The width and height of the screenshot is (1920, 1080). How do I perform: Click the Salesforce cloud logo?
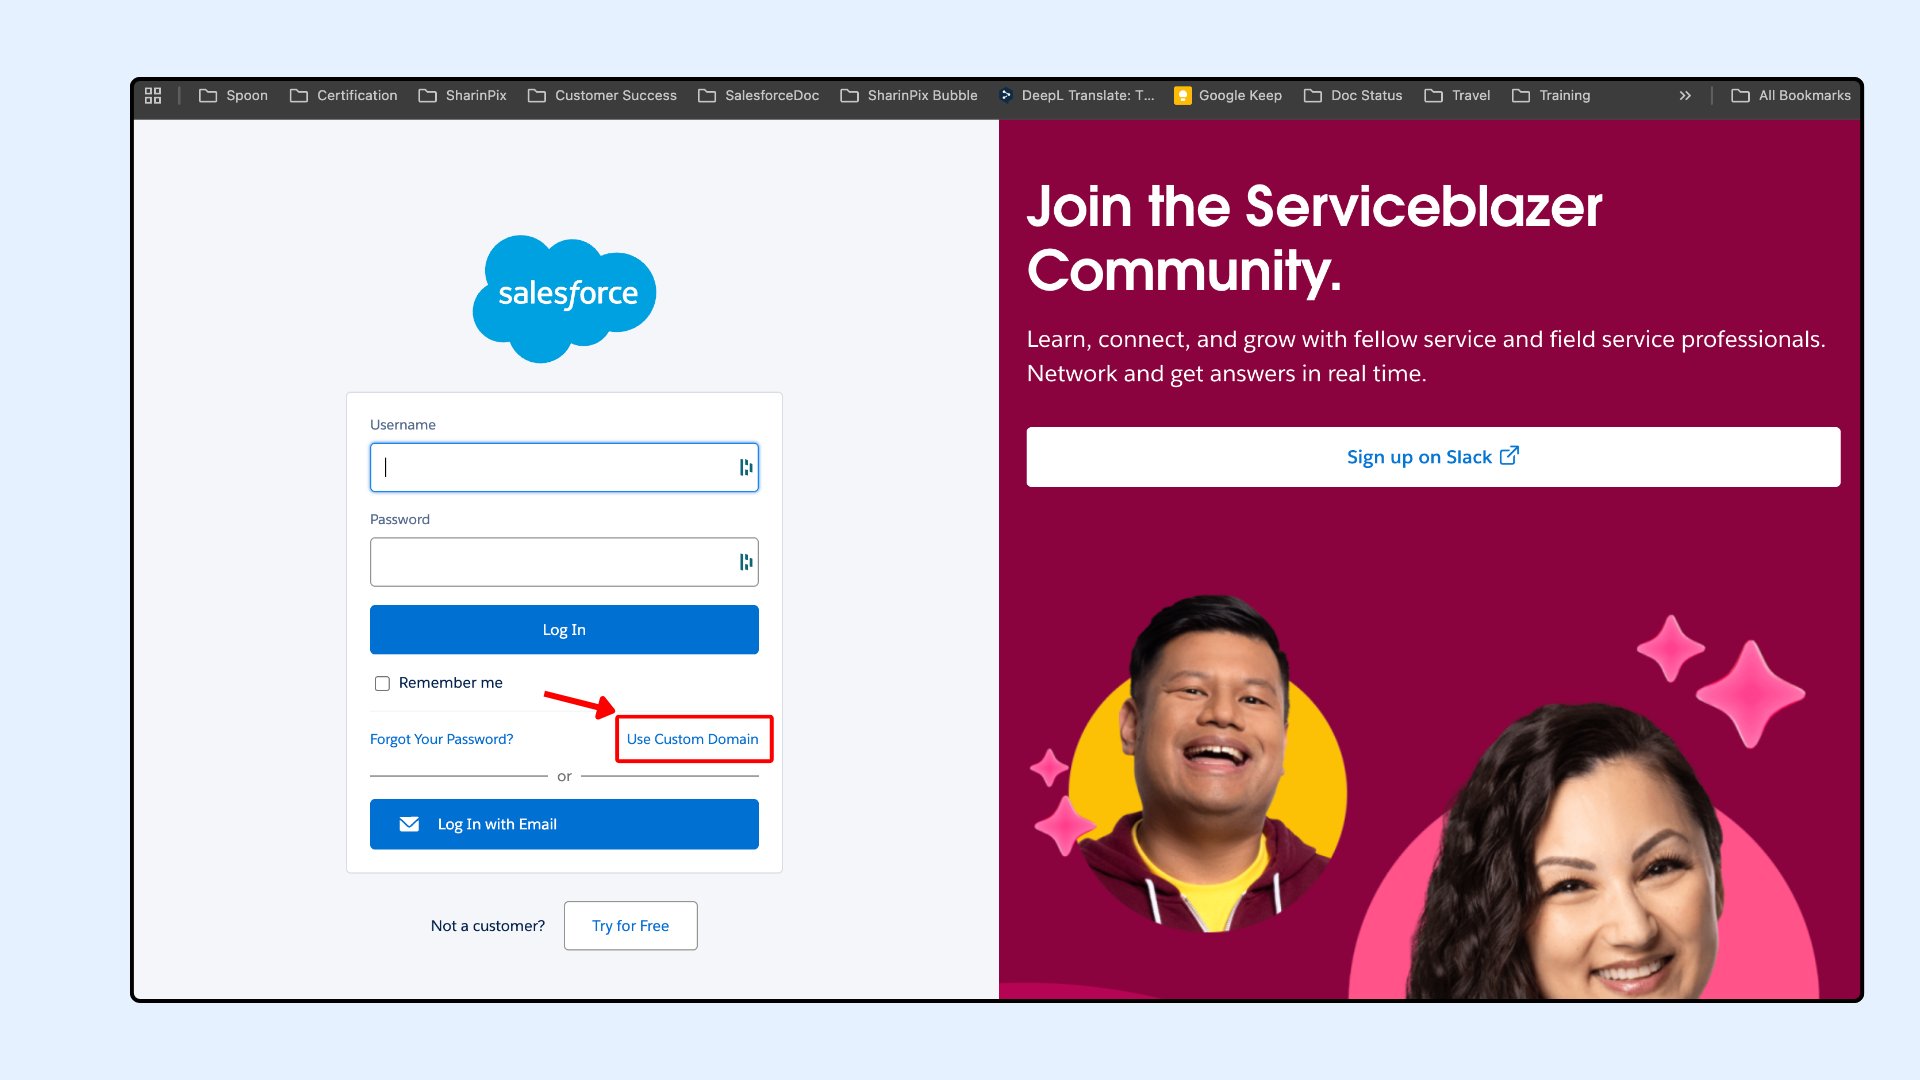(564, 297)
